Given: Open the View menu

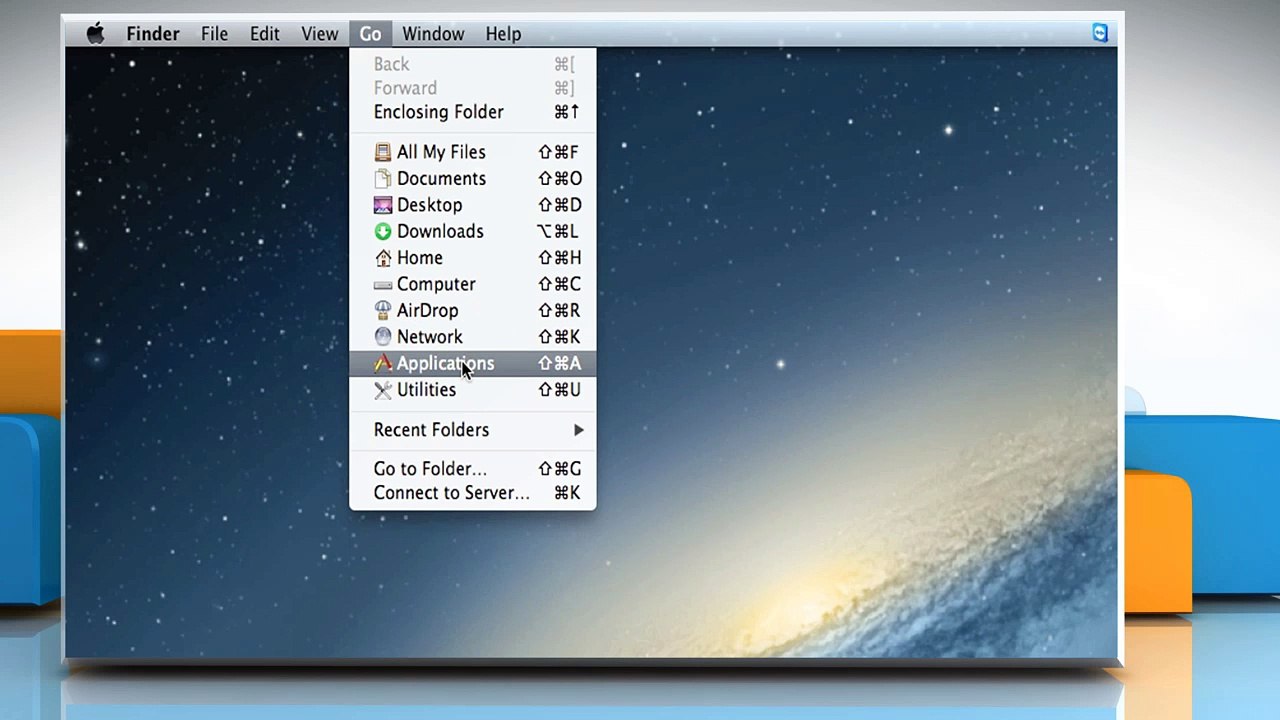Looking at the screenshot, I should tap(320, 34).
